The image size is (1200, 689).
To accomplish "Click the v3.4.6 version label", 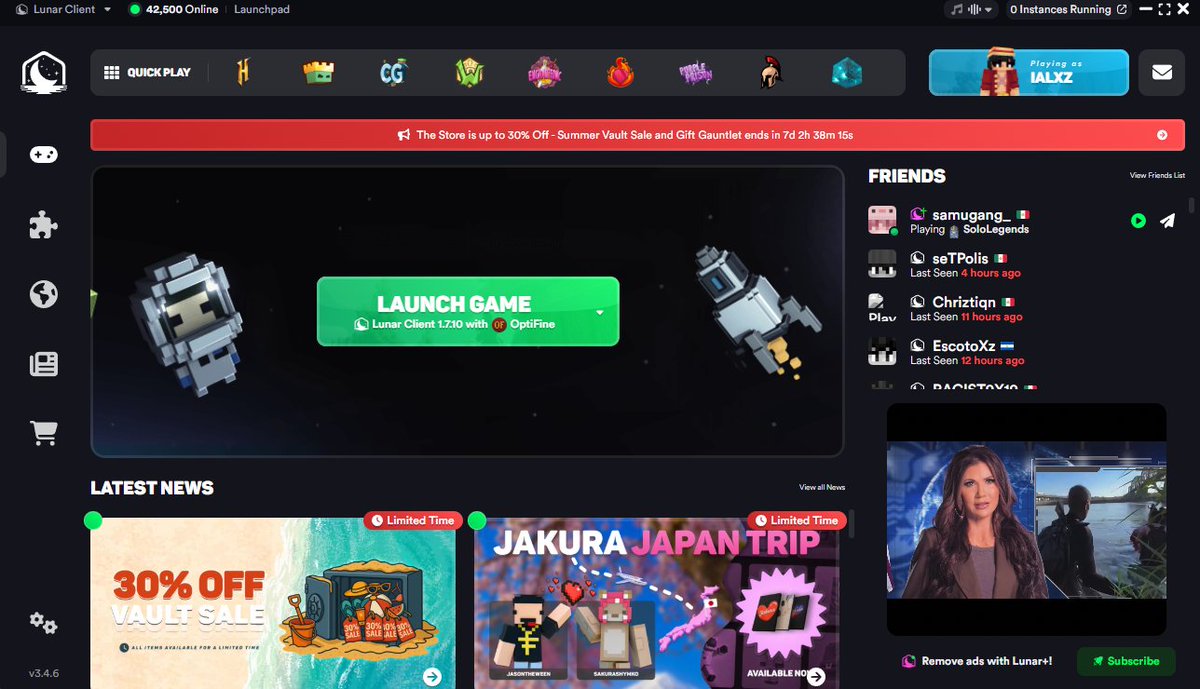I will tap(43, 674).
